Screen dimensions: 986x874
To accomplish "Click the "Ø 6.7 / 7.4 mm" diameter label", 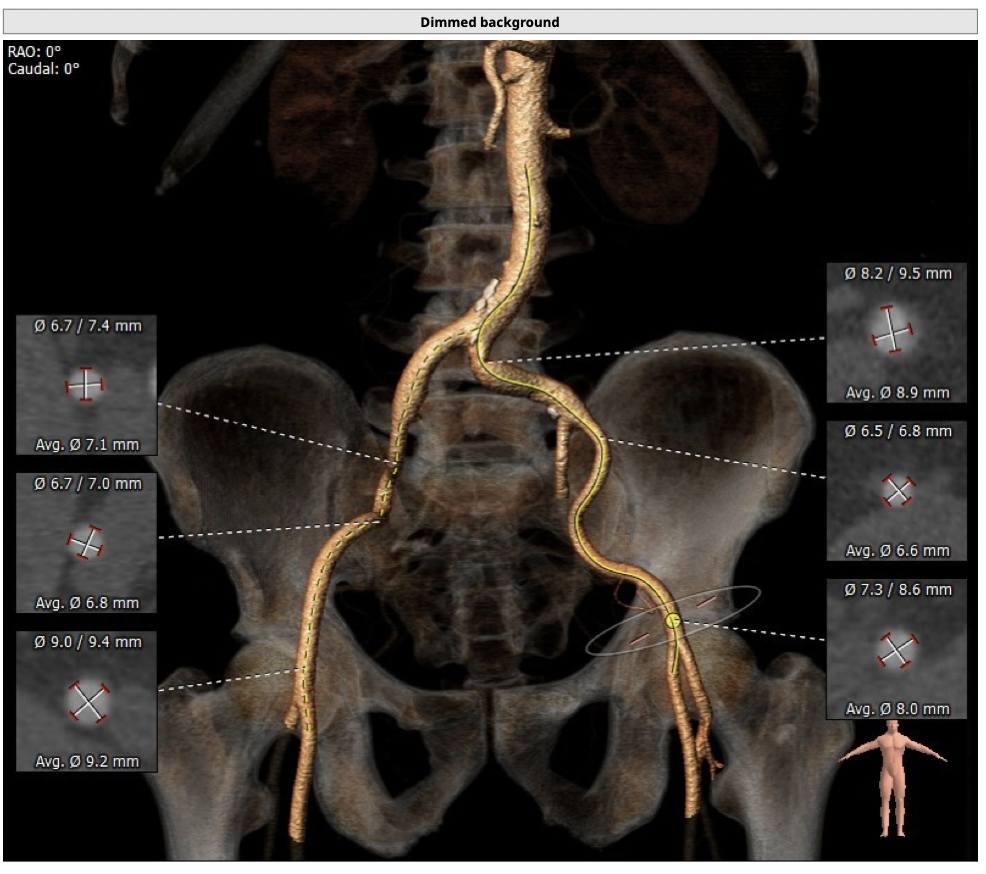I will coord(88,326).
